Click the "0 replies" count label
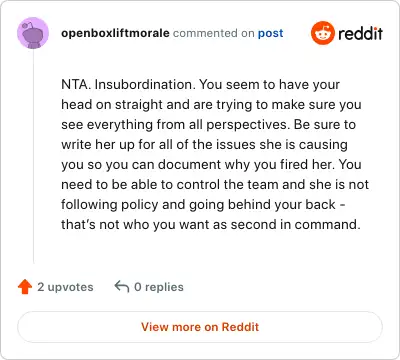This screenshot has width=400, height=360. (159, 287)
